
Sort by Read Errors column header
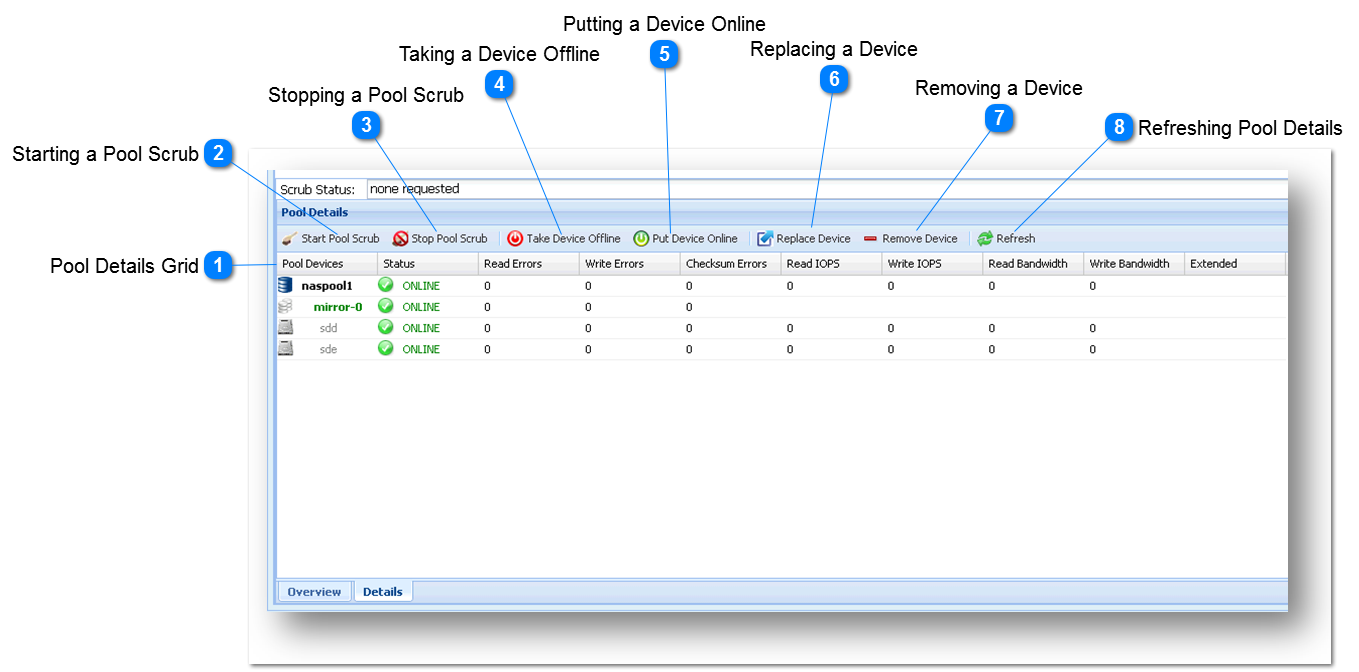(x=529, y=264)
